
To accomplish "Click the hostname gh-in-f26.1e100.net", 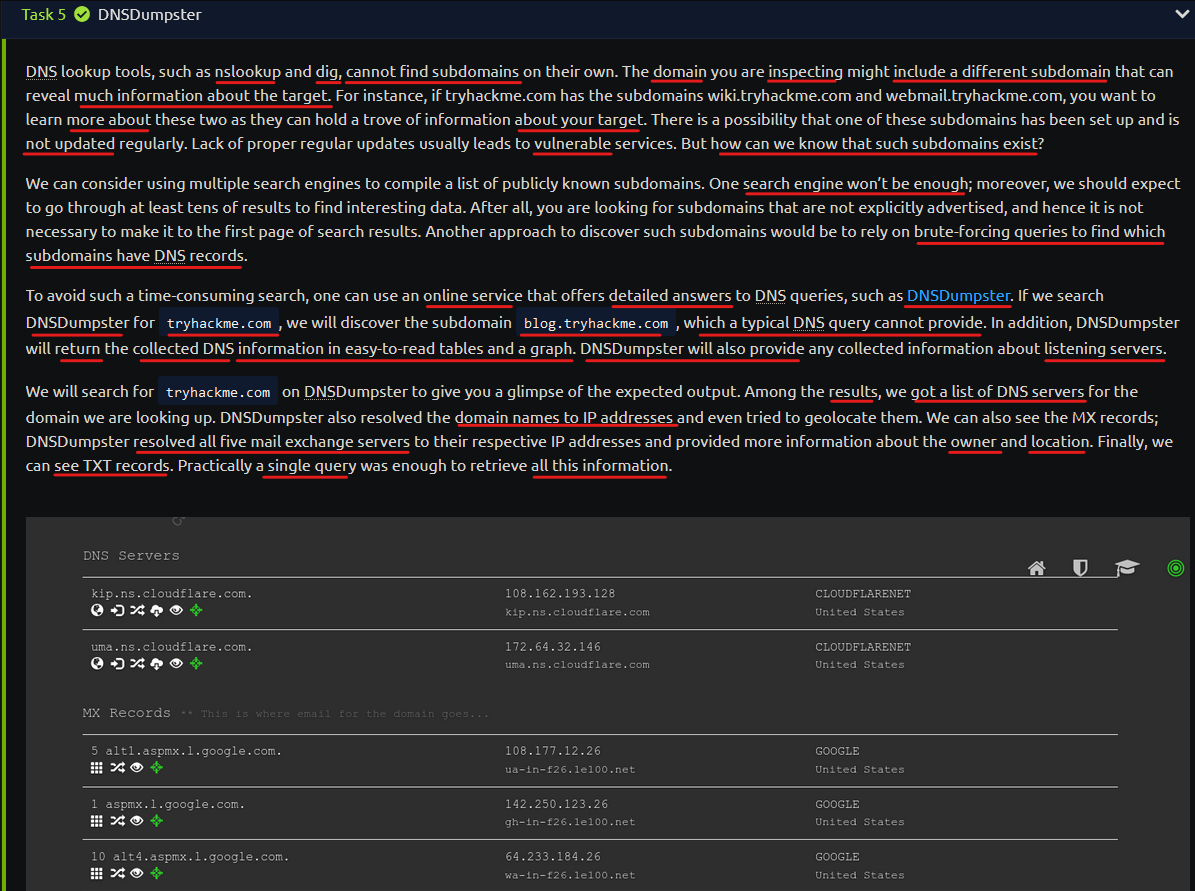I will point(570,822).
